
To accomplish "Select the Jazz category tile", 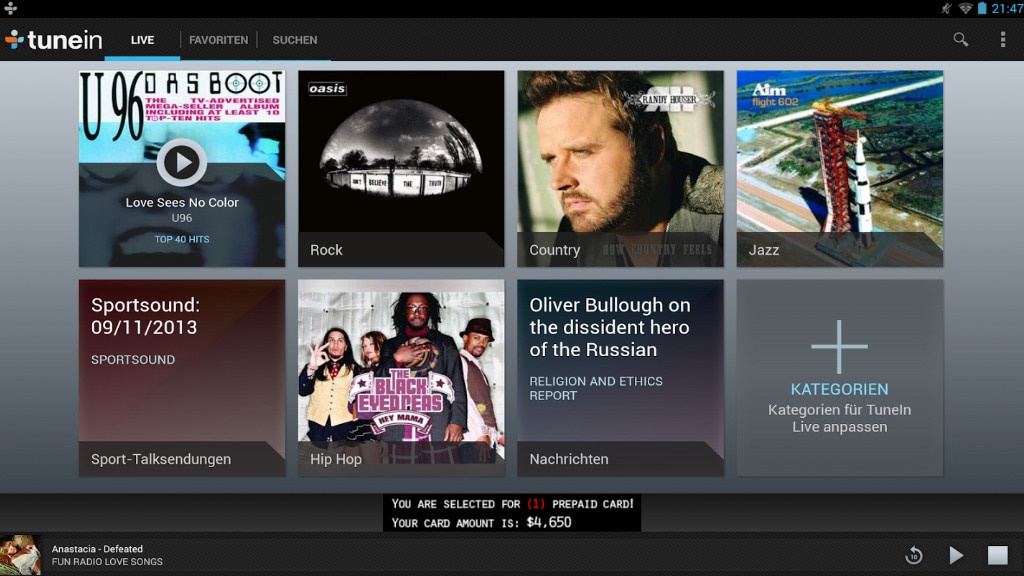I will point(839,168).
